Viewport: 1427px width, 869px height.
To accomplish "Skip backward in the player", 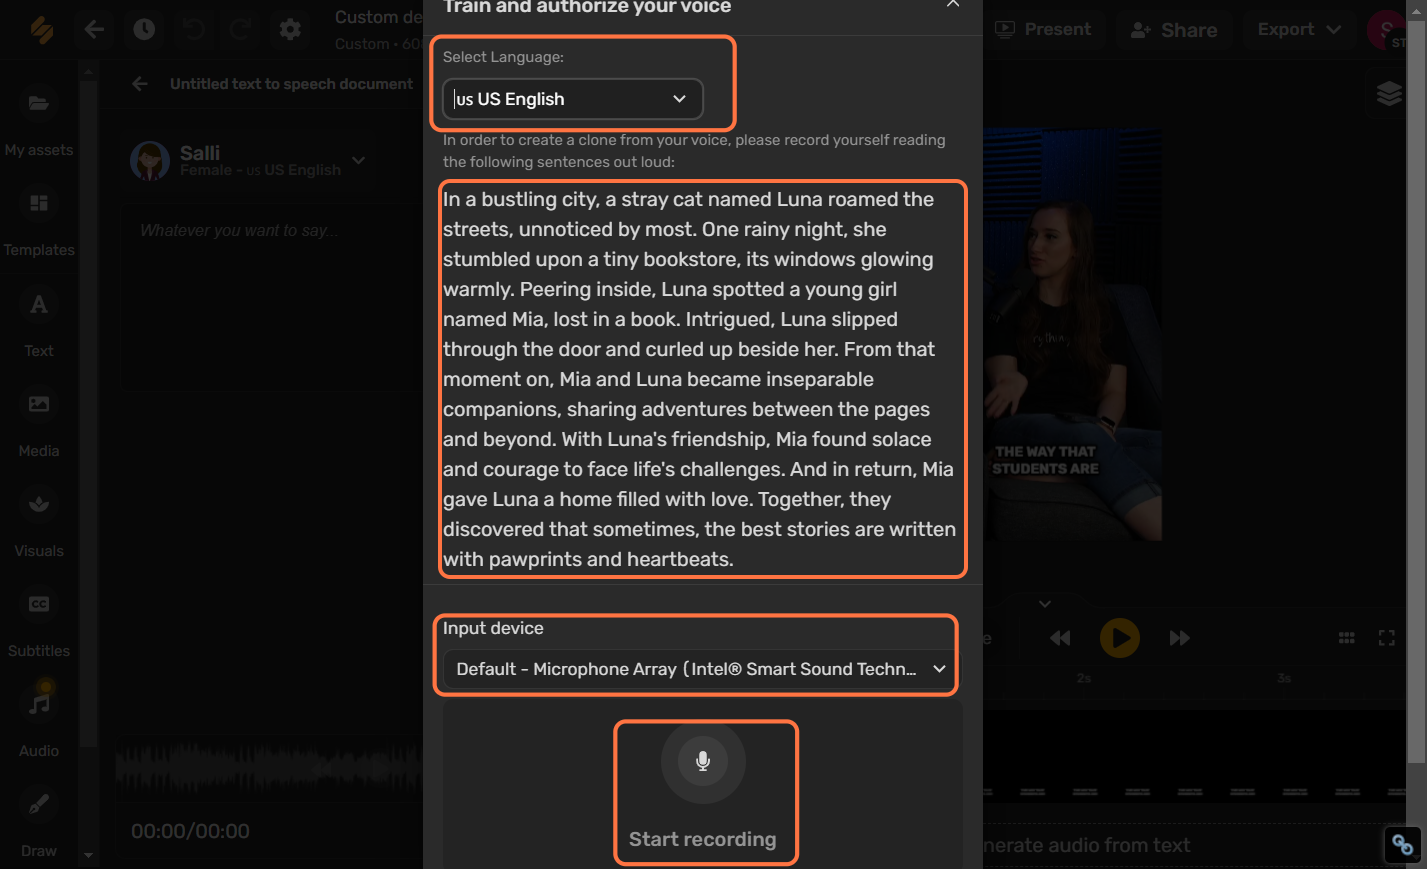I will click(1060, 638).
